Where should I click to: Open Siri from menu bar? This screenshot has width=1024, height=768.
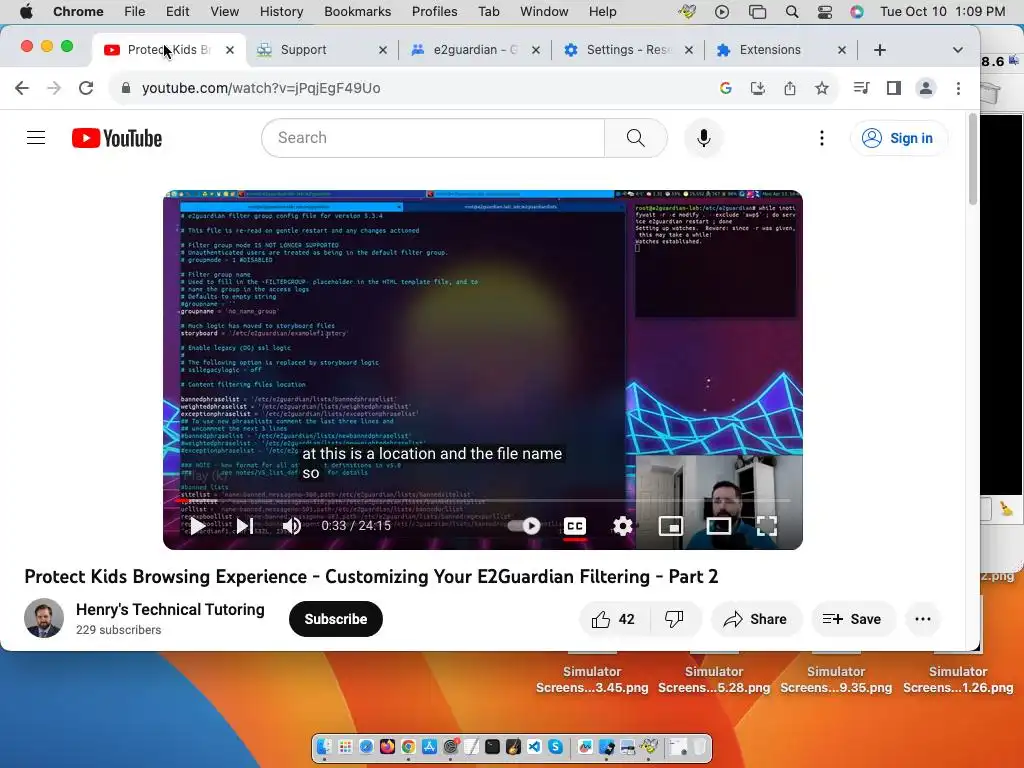[857, 12]
